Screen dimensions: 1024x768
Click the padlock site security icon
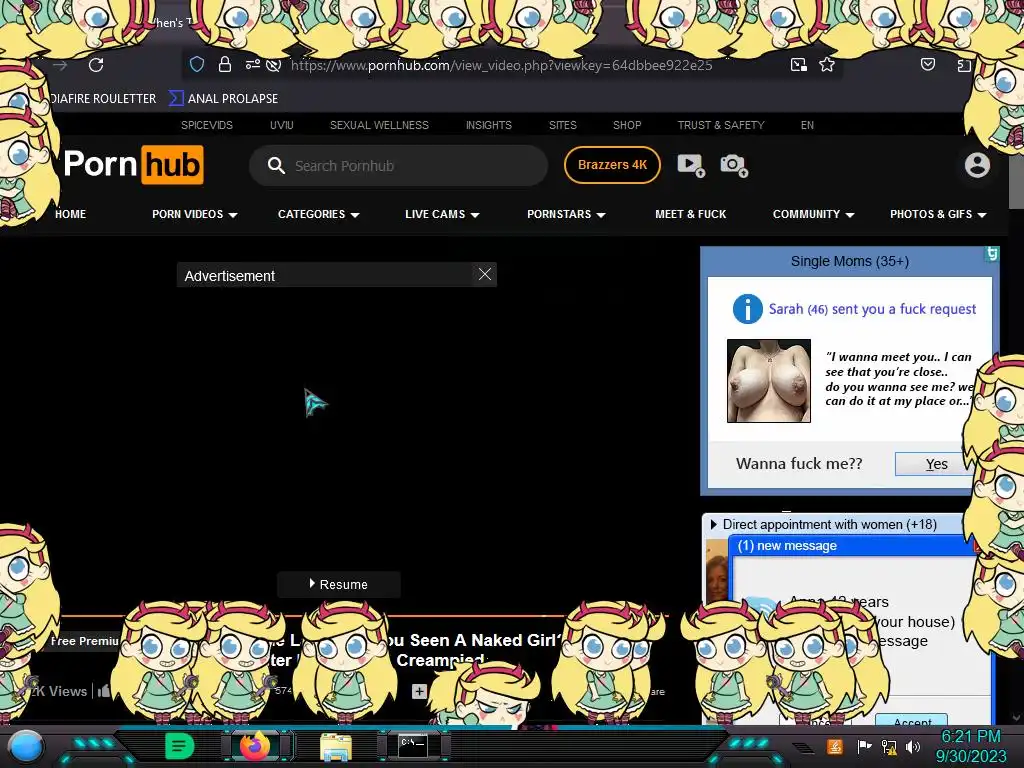[225, 64]
